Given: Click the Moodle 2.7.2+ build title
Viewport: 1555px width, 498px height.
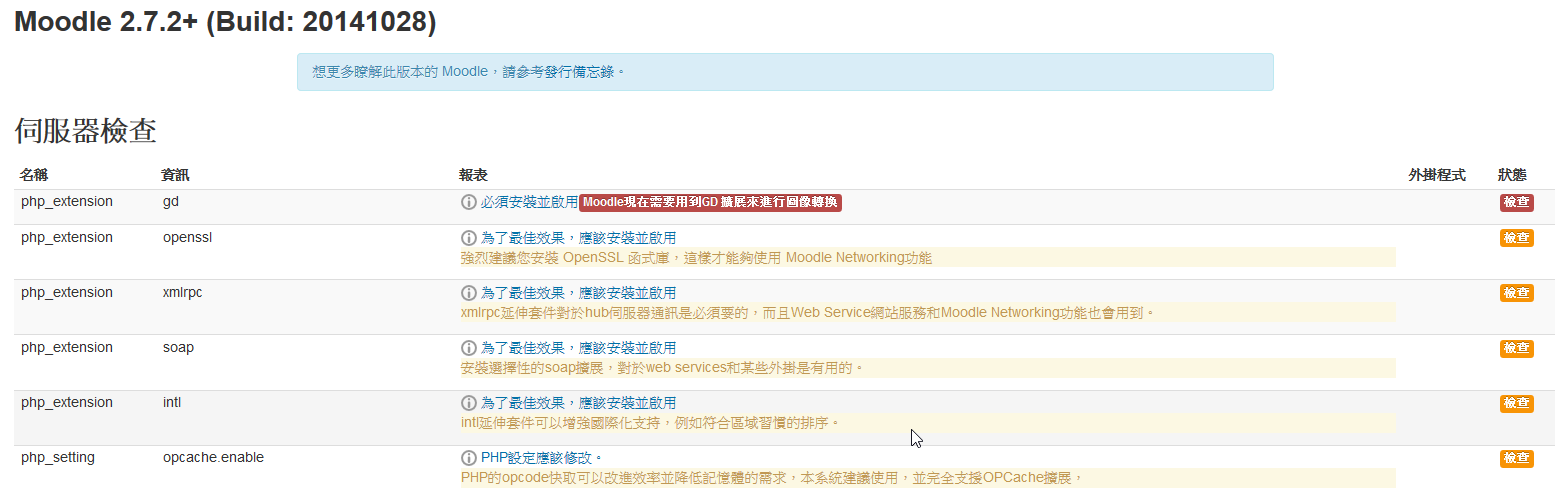Looking at the screenshot, I should coord(225,22).
